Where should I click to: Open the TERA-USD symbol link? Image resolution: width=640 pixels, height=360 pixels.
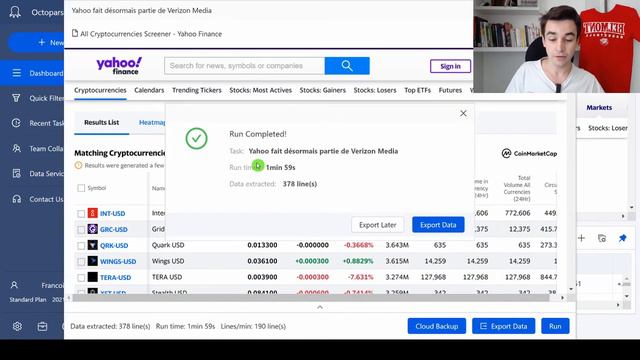tap(116, 277)
